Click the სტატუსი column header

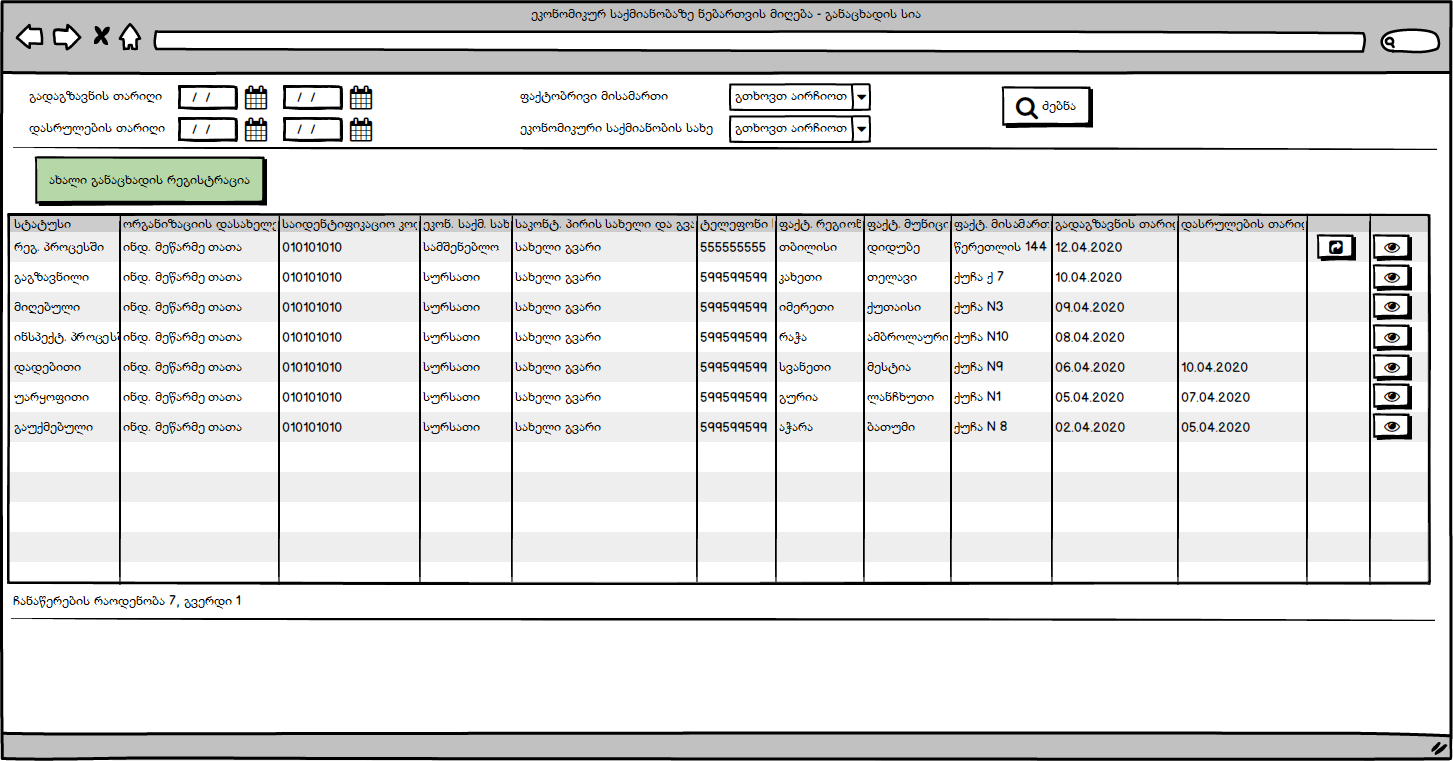tap(64, 225)
